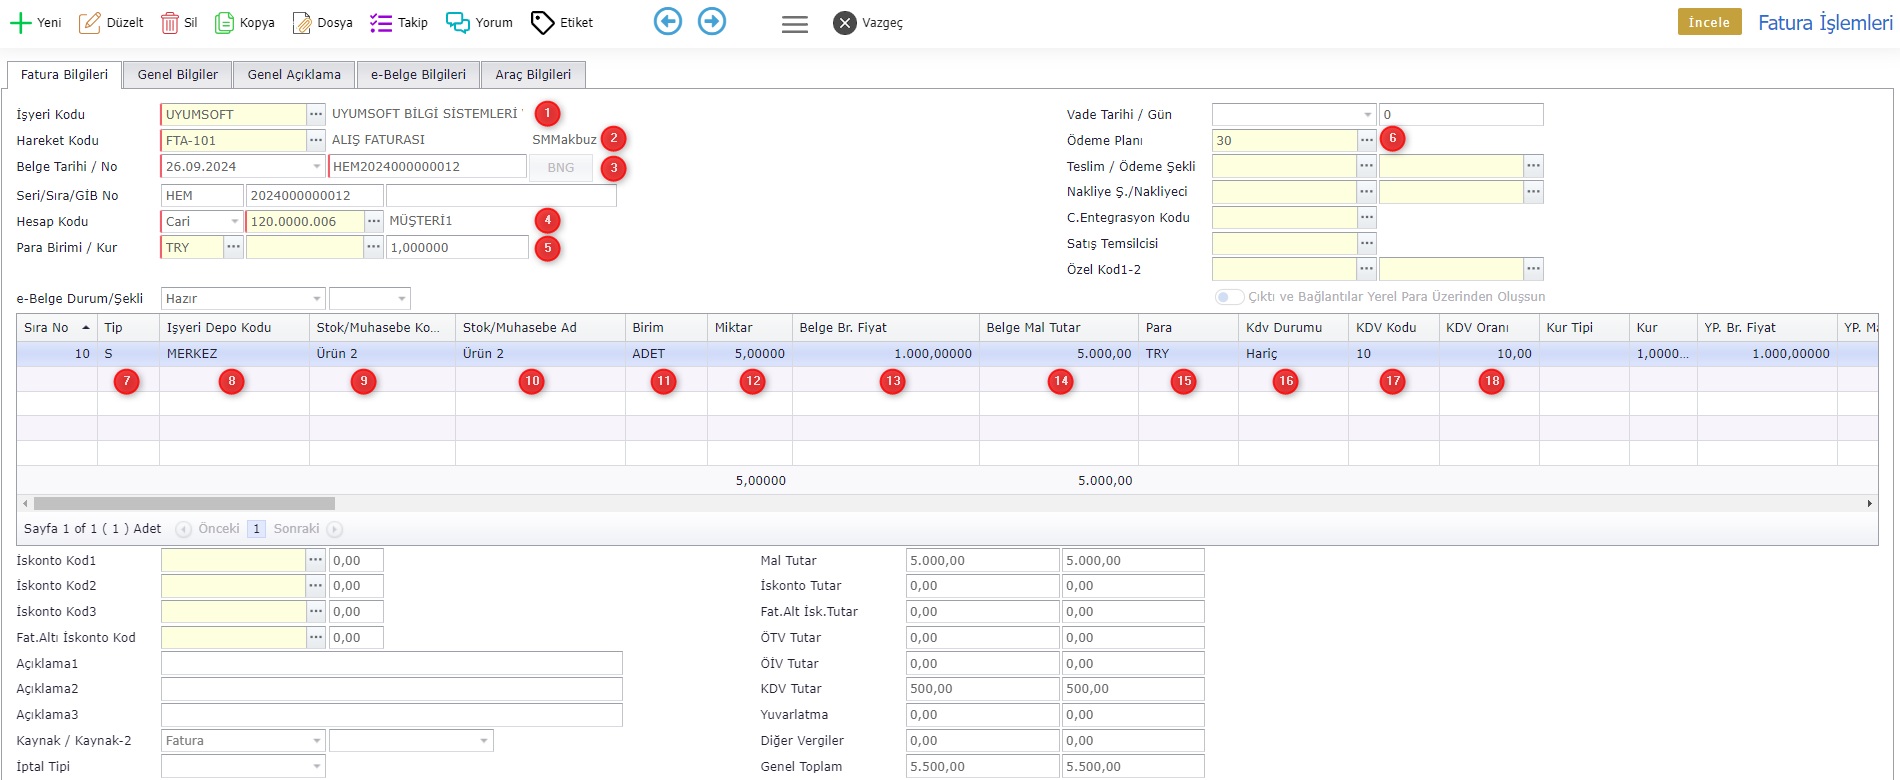Open İskonto Kod2 lookup ellipsis
Viewport: 1900px width, 780px height.
point(316,585)
